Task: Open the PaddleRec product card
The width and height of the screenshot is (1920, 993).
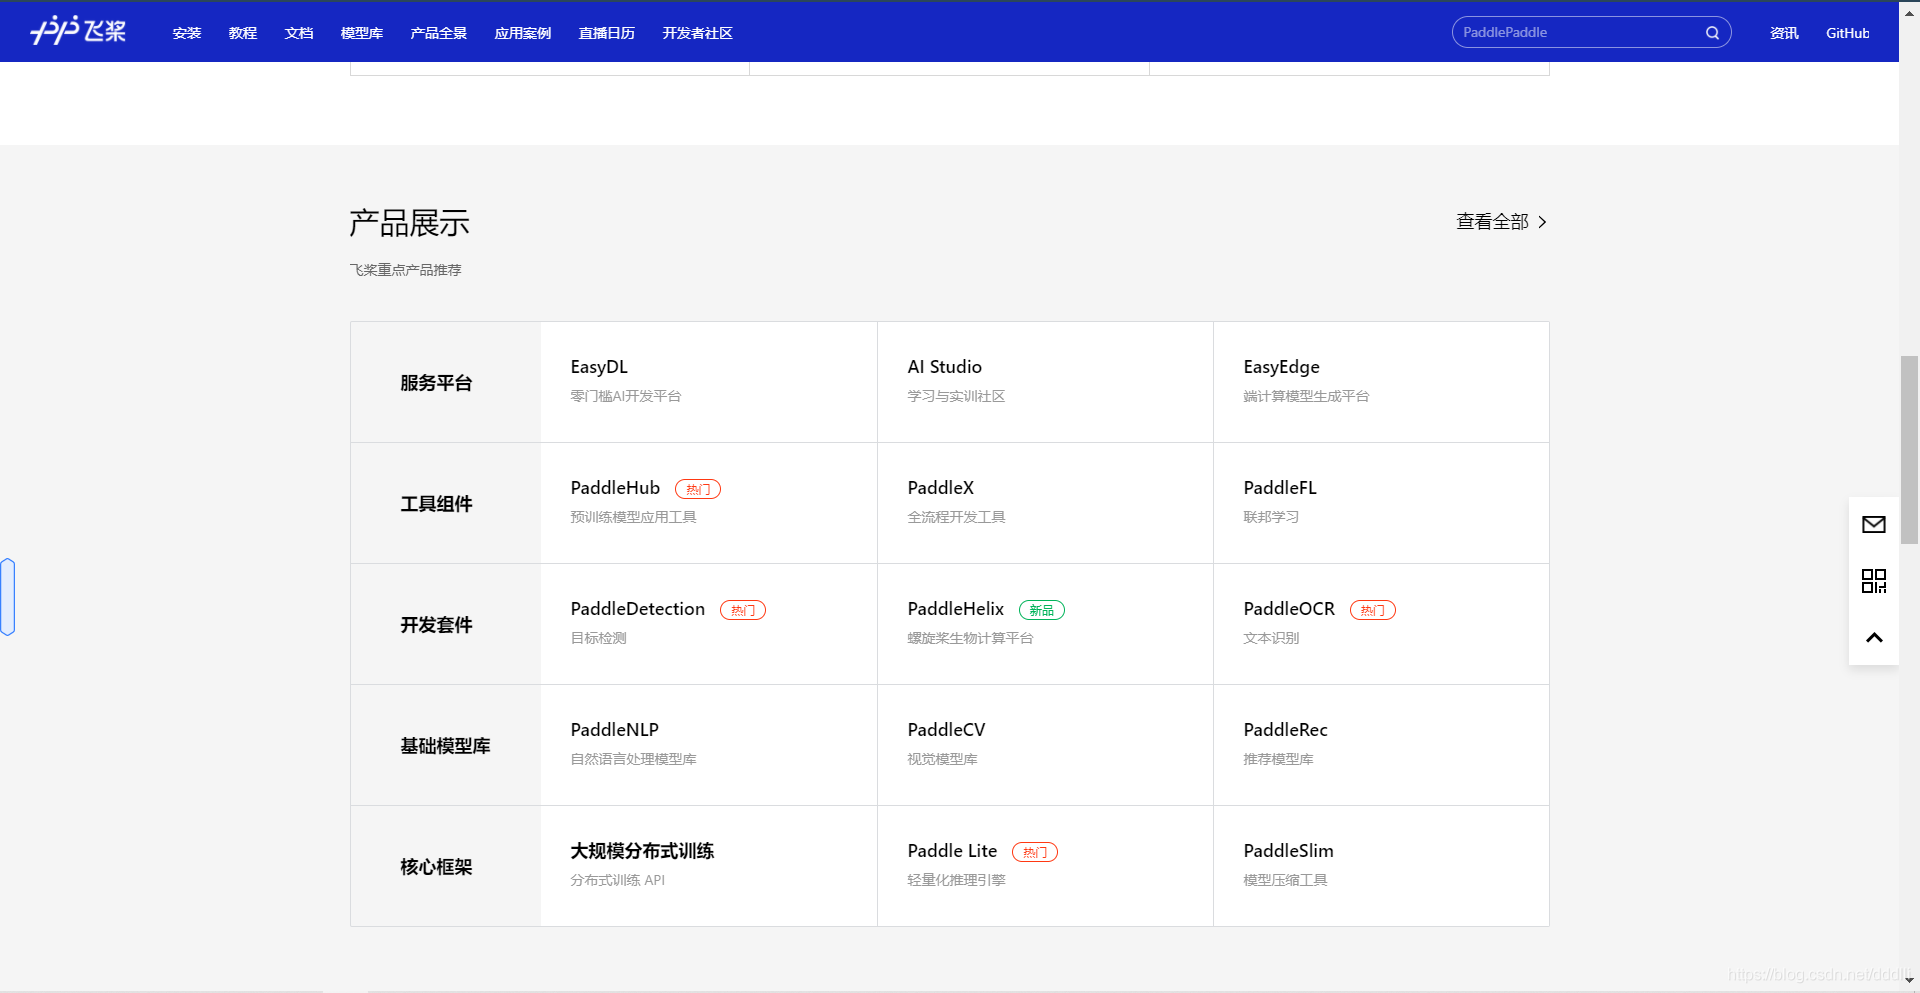Action: (x=1381, y=745)
